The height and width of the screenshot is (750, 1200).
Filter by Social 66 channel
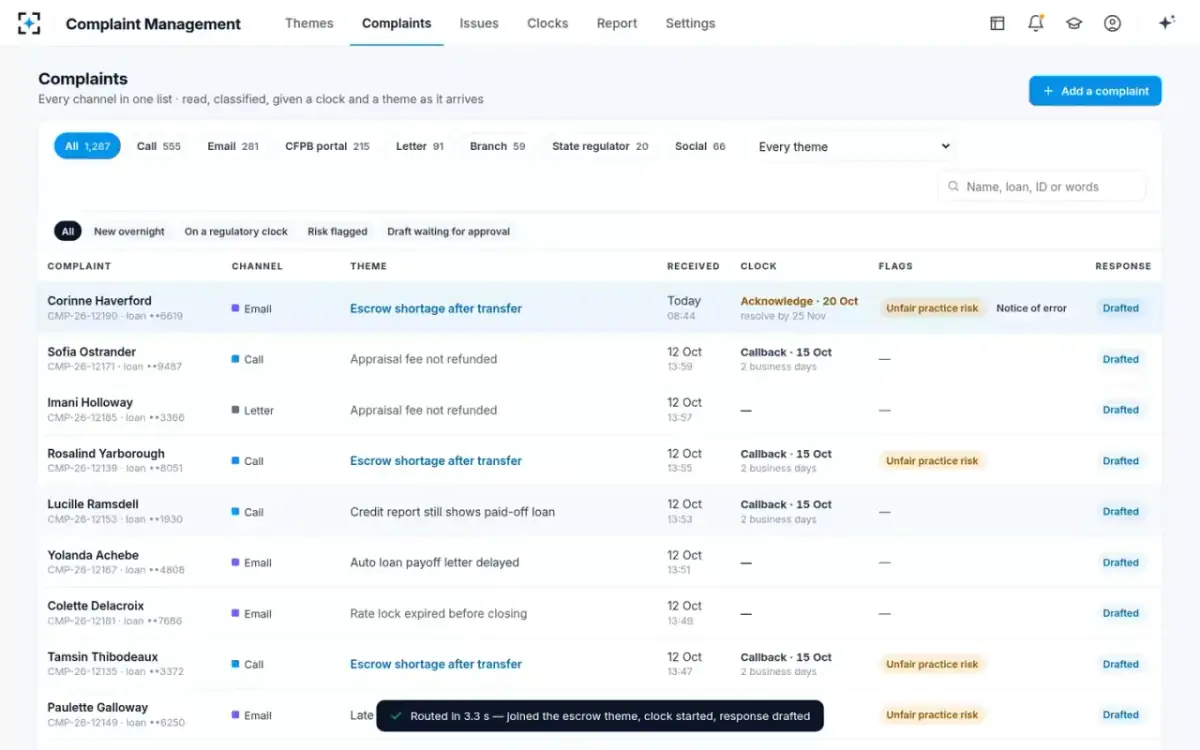click(x=700, y=146)
